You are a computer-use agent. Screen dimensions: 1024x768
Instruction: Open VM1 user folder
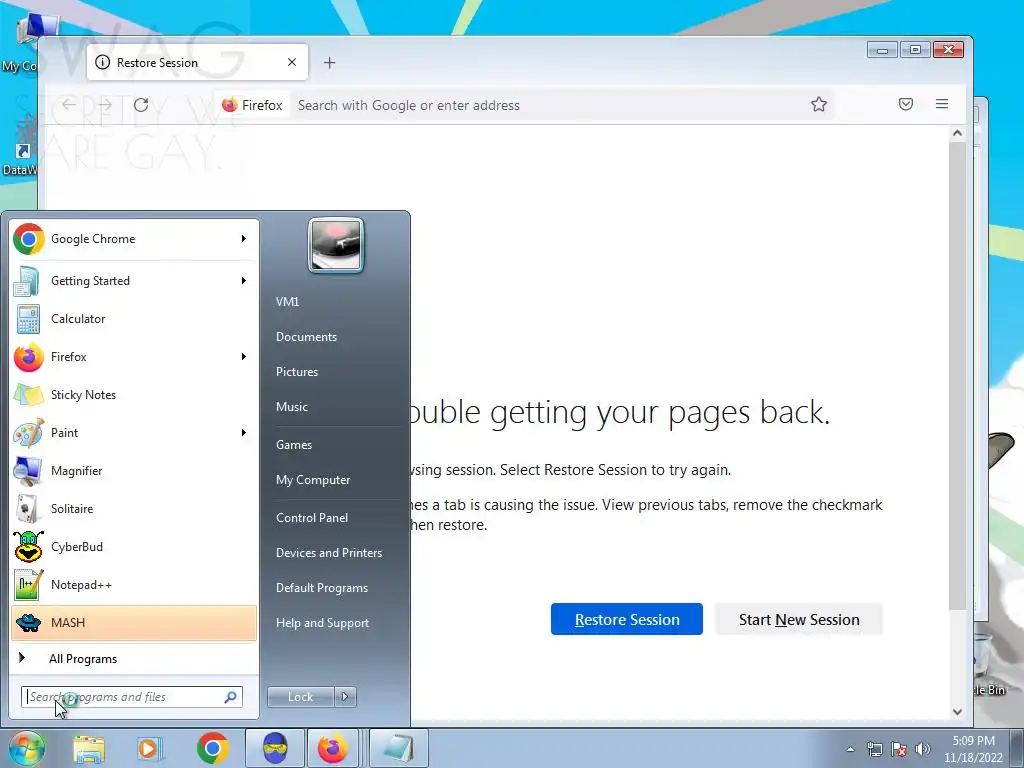click(287, 302)
